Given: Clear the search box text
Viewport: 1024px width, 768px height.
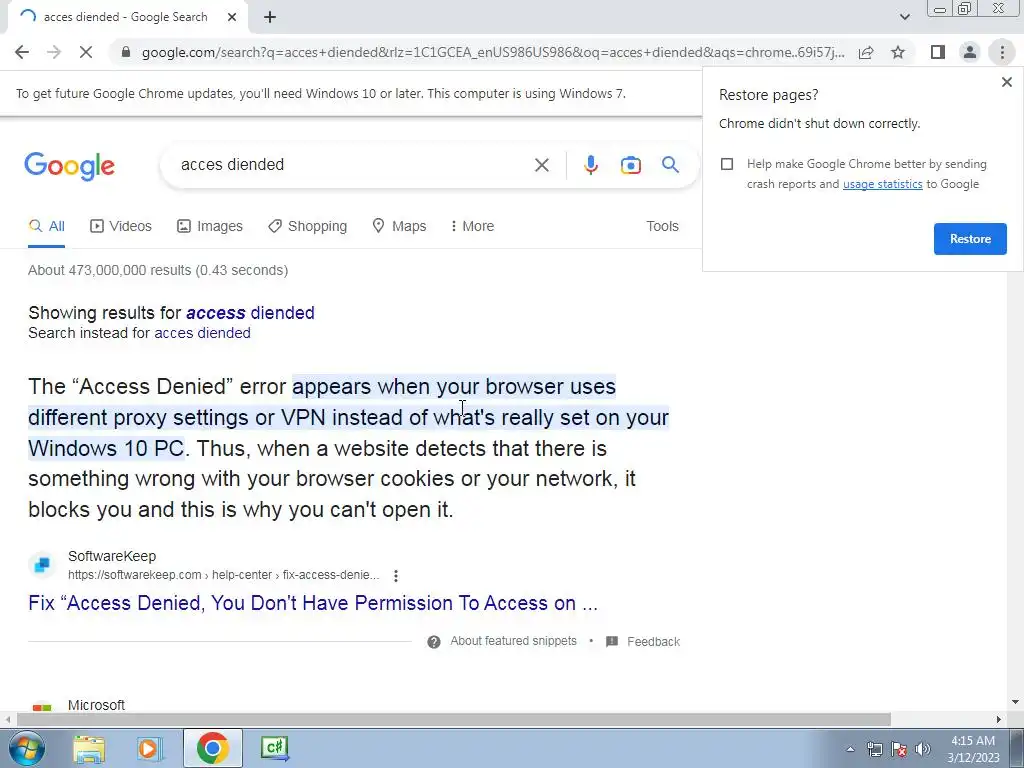Looking at the screenshot, I should pyautogui.click(x=541, y=165).
